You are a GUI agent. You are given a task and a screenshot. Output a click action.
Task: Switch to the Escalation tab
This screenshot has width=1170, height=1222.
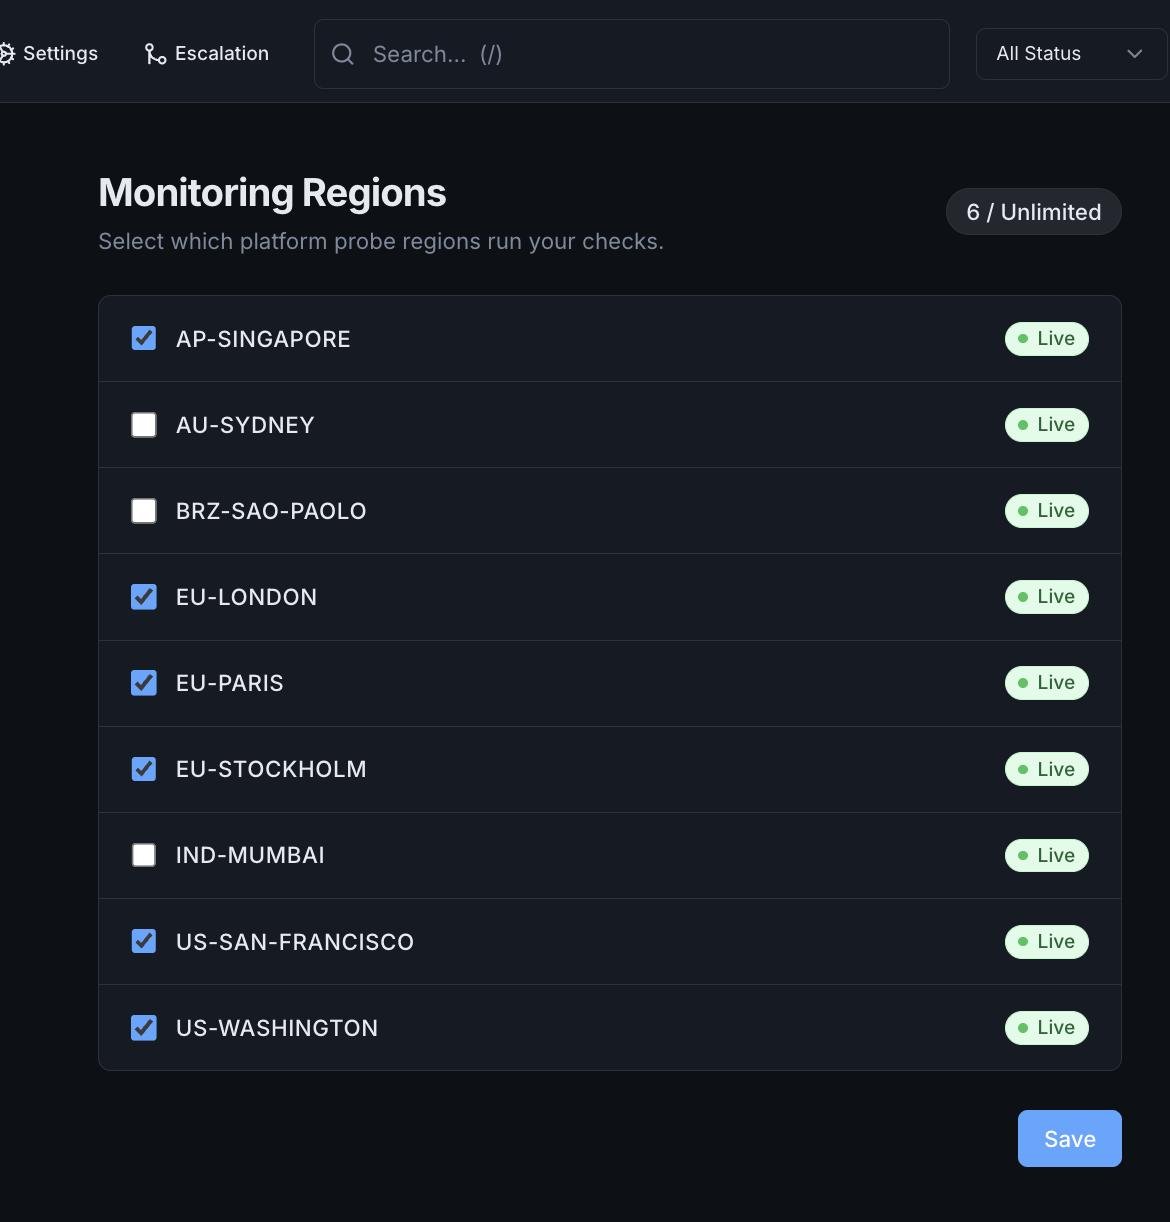click(x=221, y=54)
